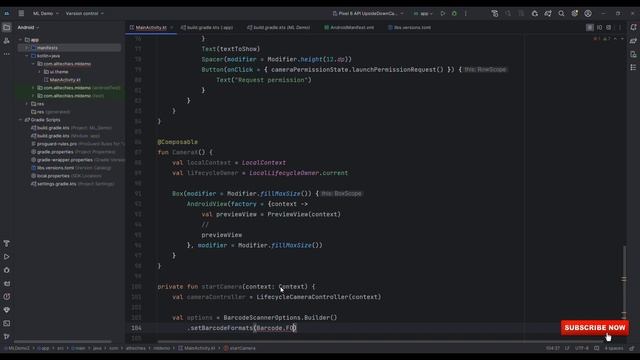640x360 pixels.
Task: Expand the ui.theme package
Action: pos(40,72)
